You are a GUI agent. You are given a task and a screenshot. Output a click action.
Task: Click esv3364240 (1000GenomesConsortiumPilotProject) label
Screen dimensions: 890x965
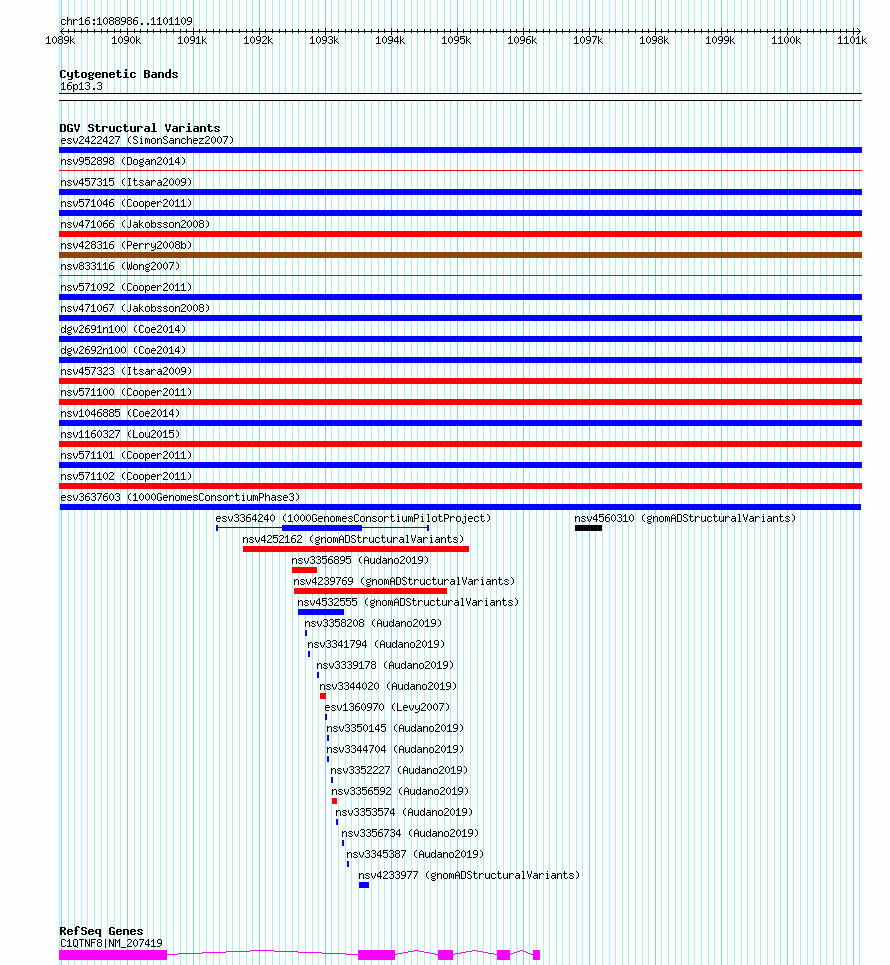coord(353,518)
